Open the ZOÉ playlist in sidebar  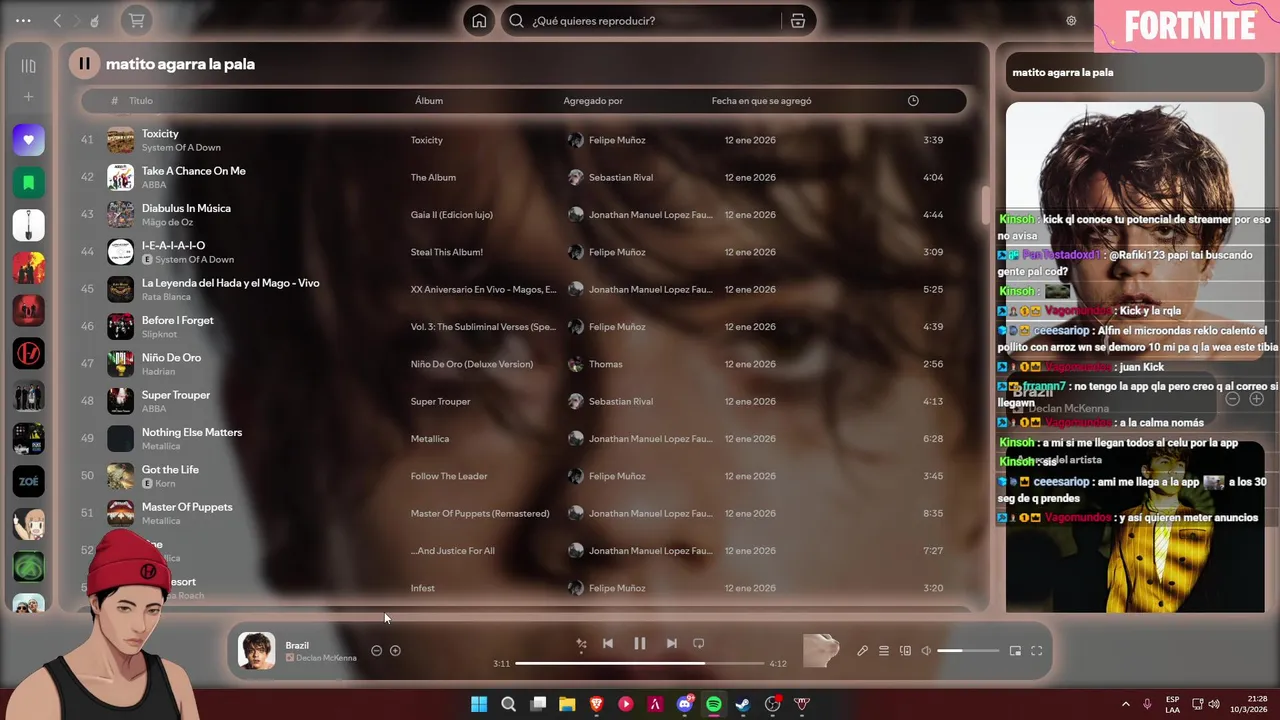click(28, 481)
